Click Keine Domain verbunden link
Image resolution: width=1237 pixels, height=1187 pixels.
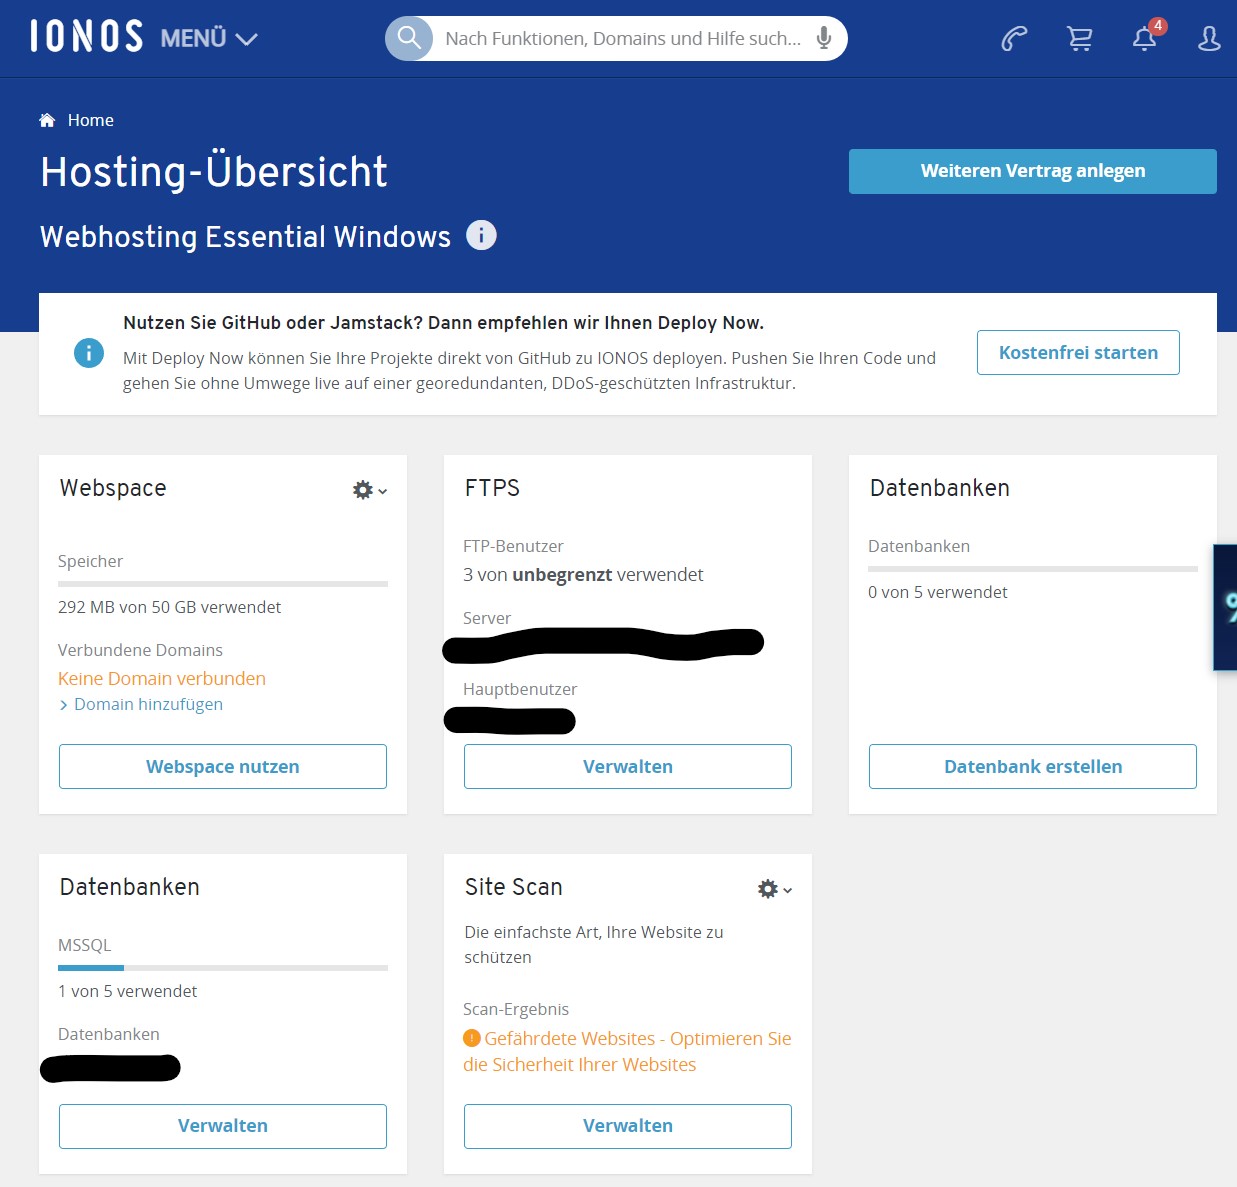pyautogui.click(x=162, y=678)
